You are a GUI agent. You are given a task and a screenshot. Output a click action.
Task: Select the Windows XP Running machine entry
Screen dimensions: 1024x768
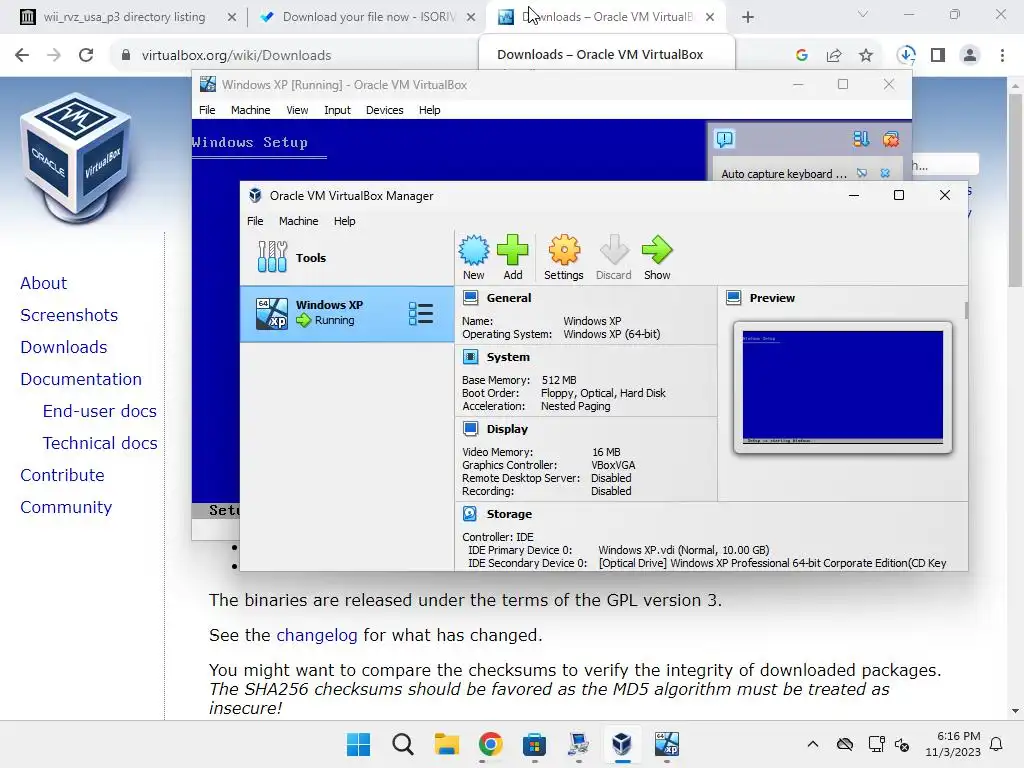347,313
